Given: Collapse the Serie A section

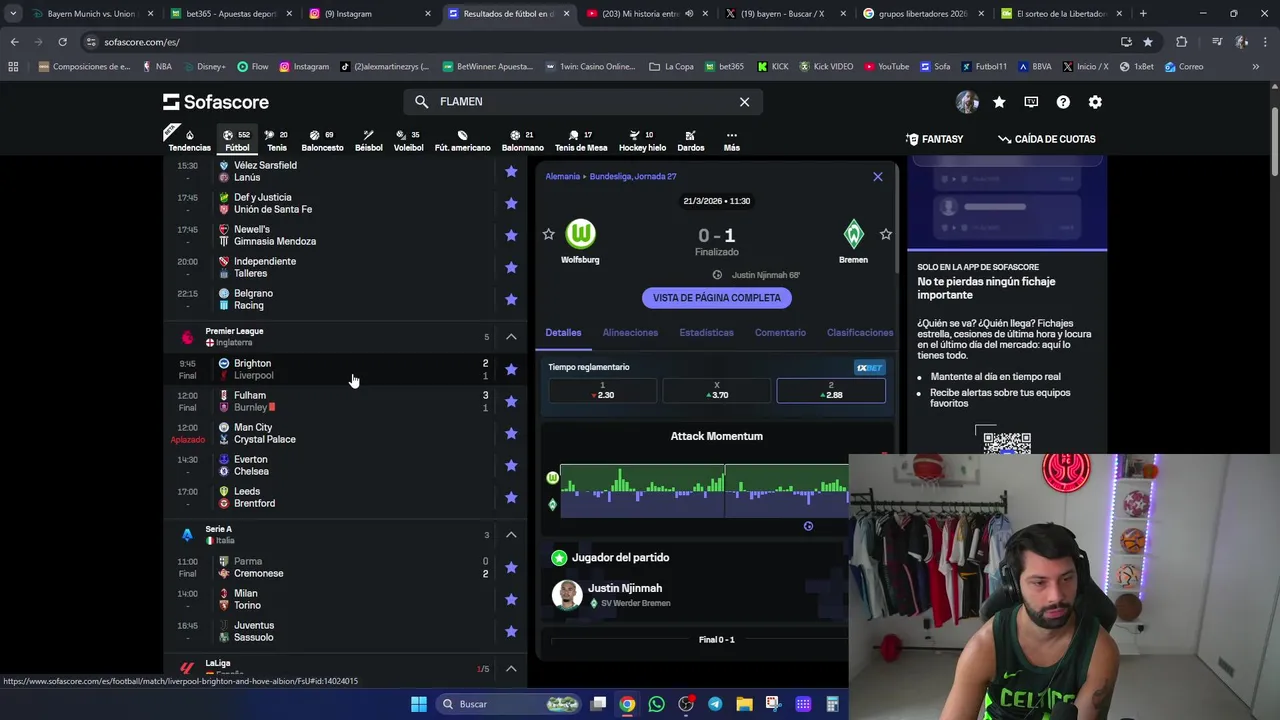Looking at the screenshot, I should click(511, 535).
